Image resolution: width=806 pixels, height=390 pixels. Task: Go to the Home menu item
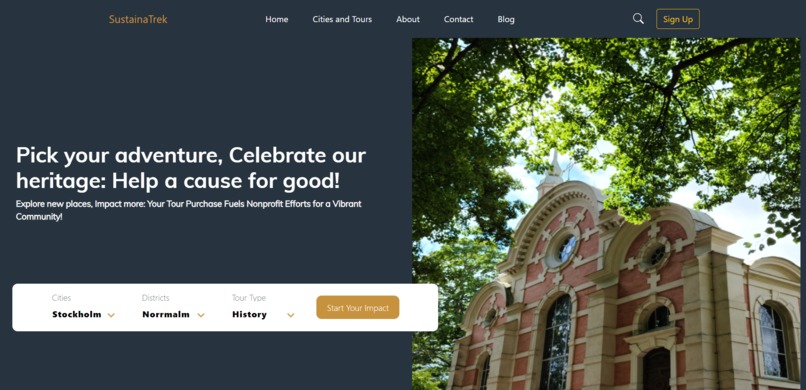click(277, 20)
